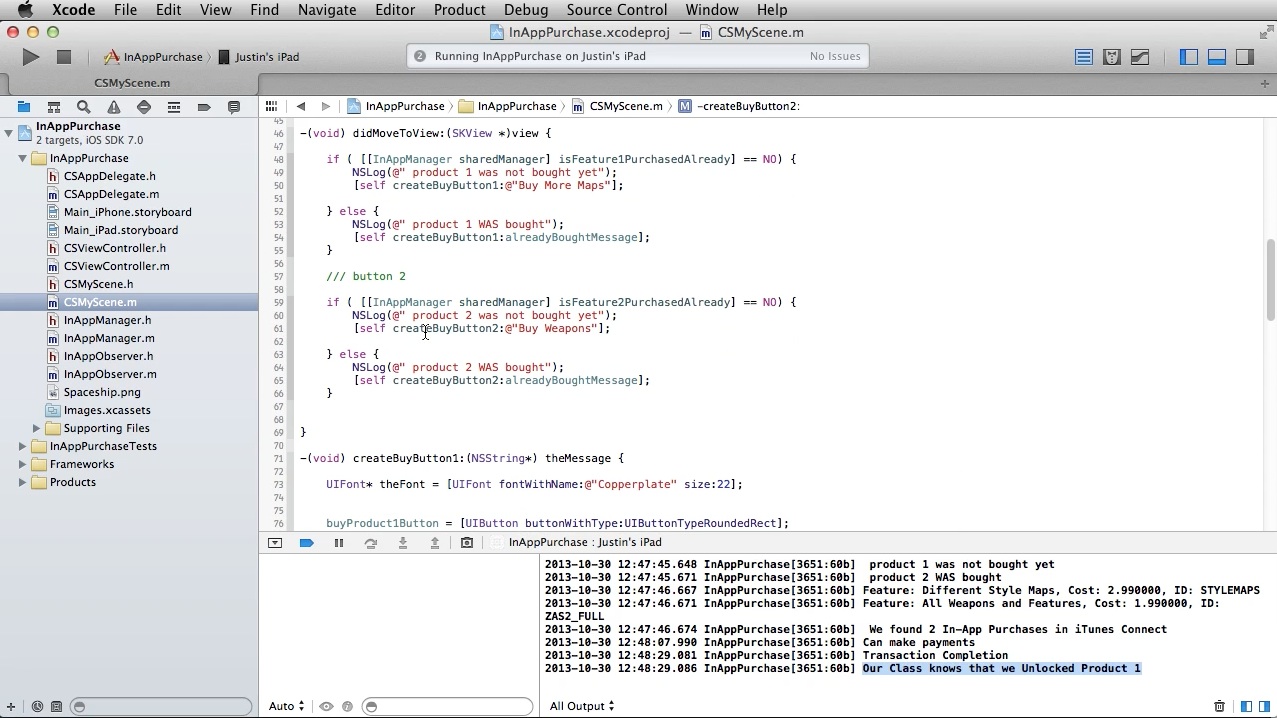Show recent files filter clock icon
The height and width of the screenshot is (718, 1277).
click(37, 706)
